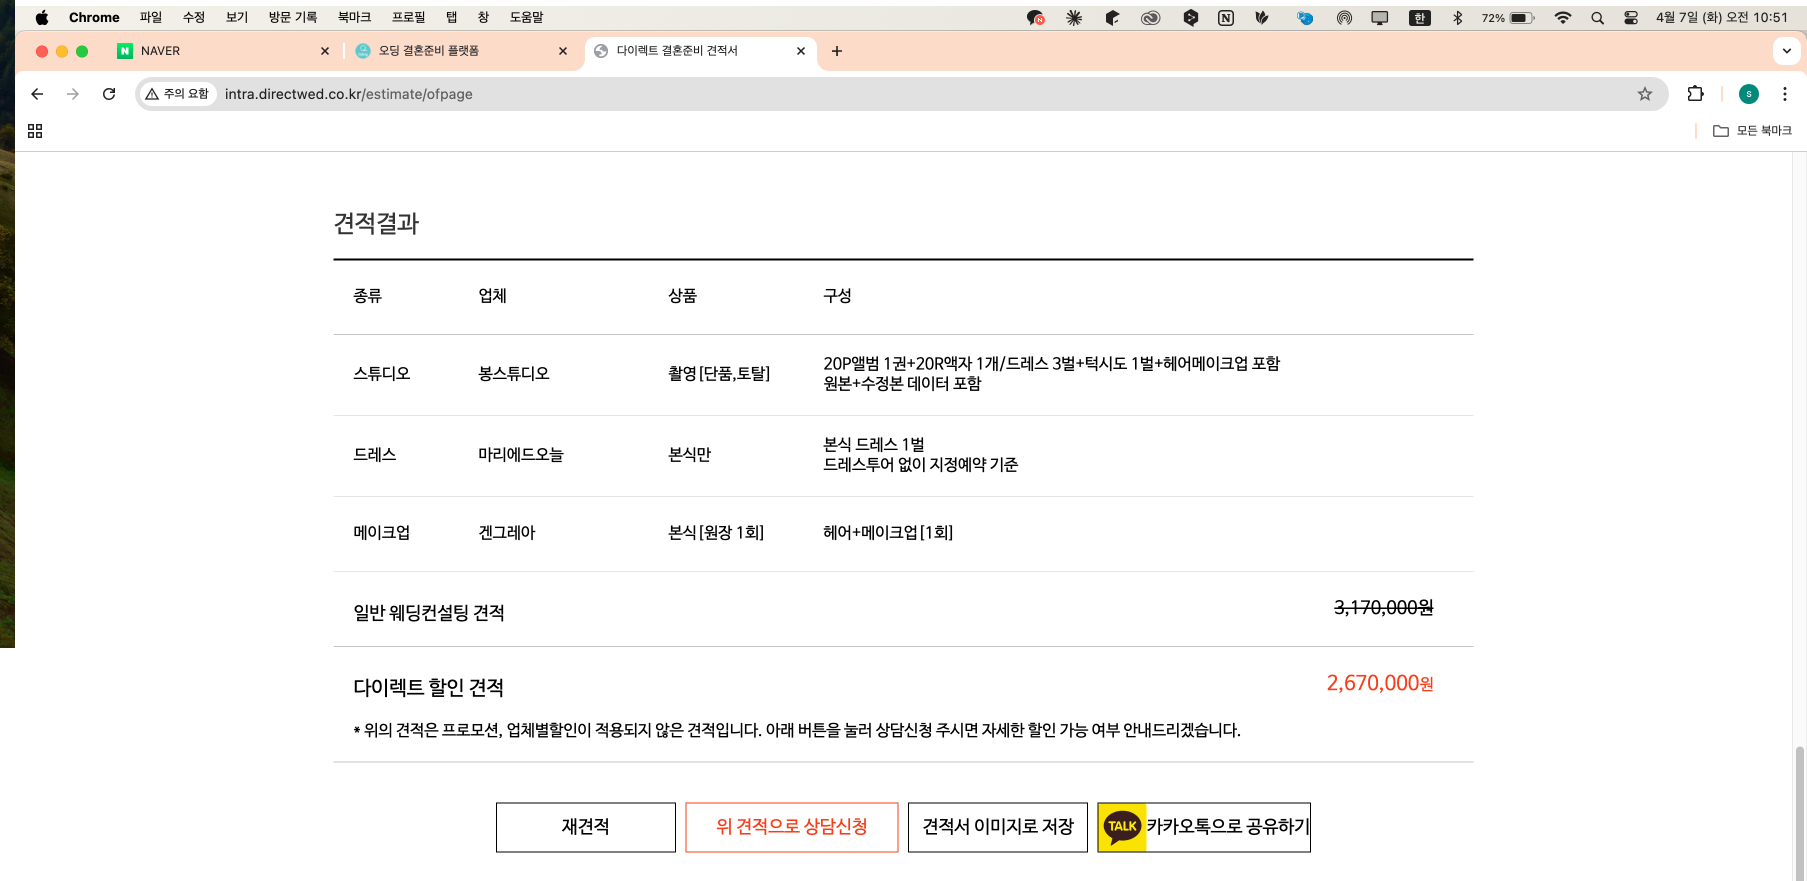Click the KakaoTalk TALK logo icon
1807x881 pixels.
[x=1122, y=827]
